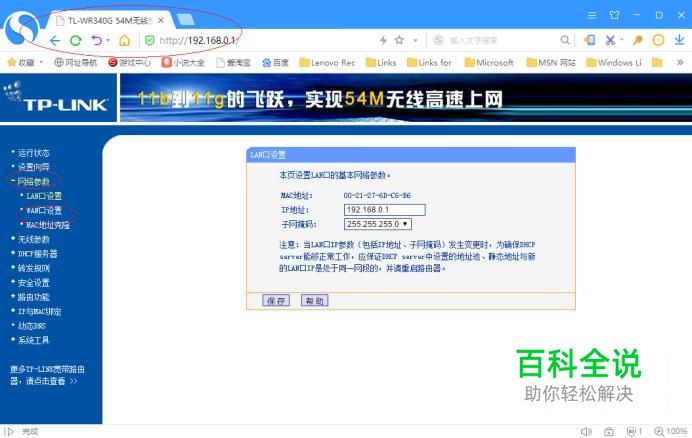Click the 保存 save button
This screenshot has width=692, height=438.
(276, 301)
